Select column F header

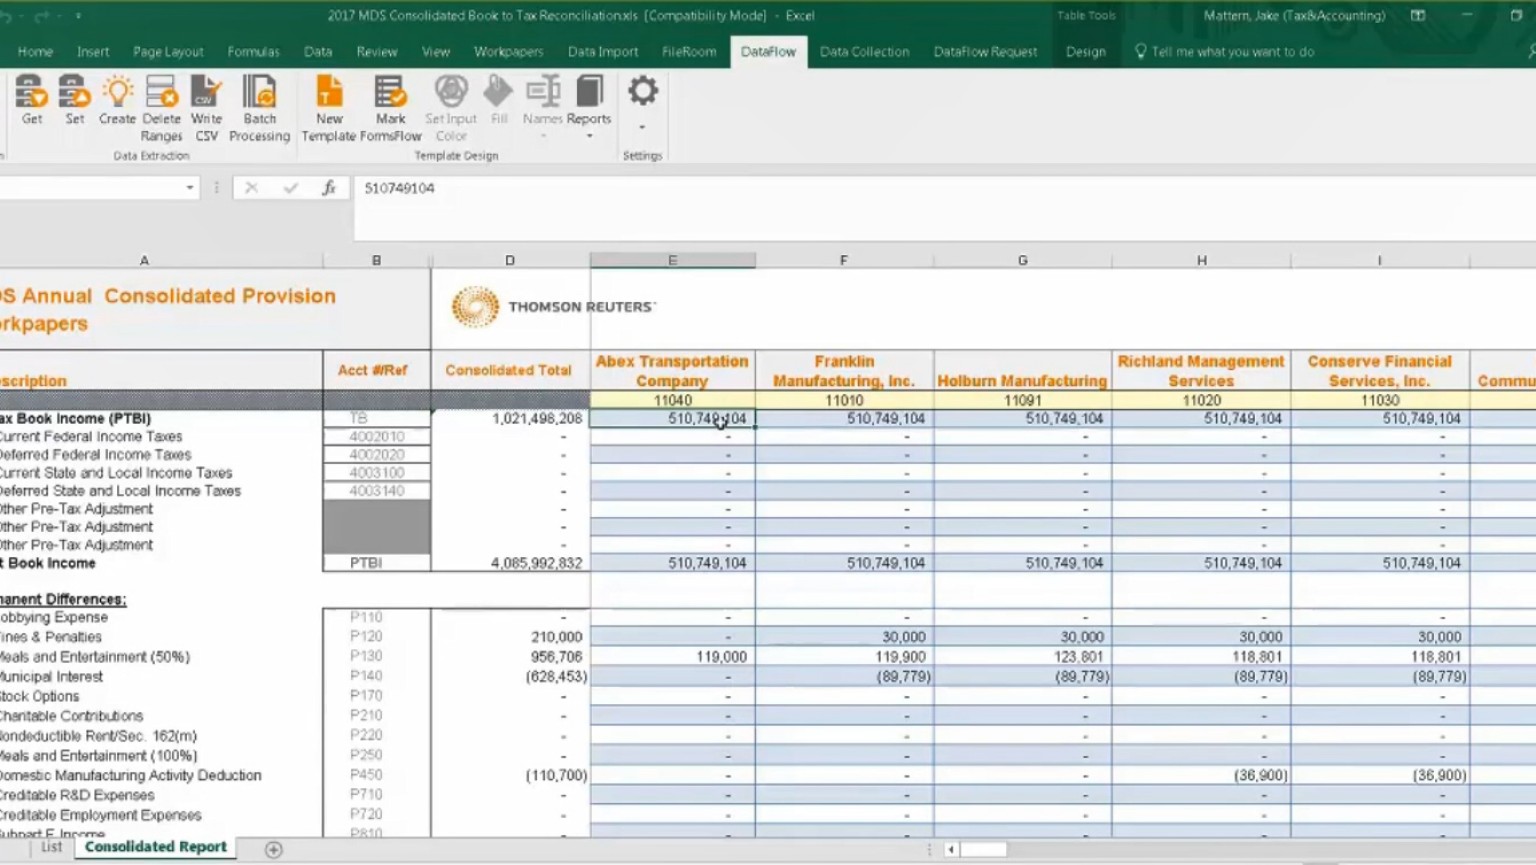[844, 260]
